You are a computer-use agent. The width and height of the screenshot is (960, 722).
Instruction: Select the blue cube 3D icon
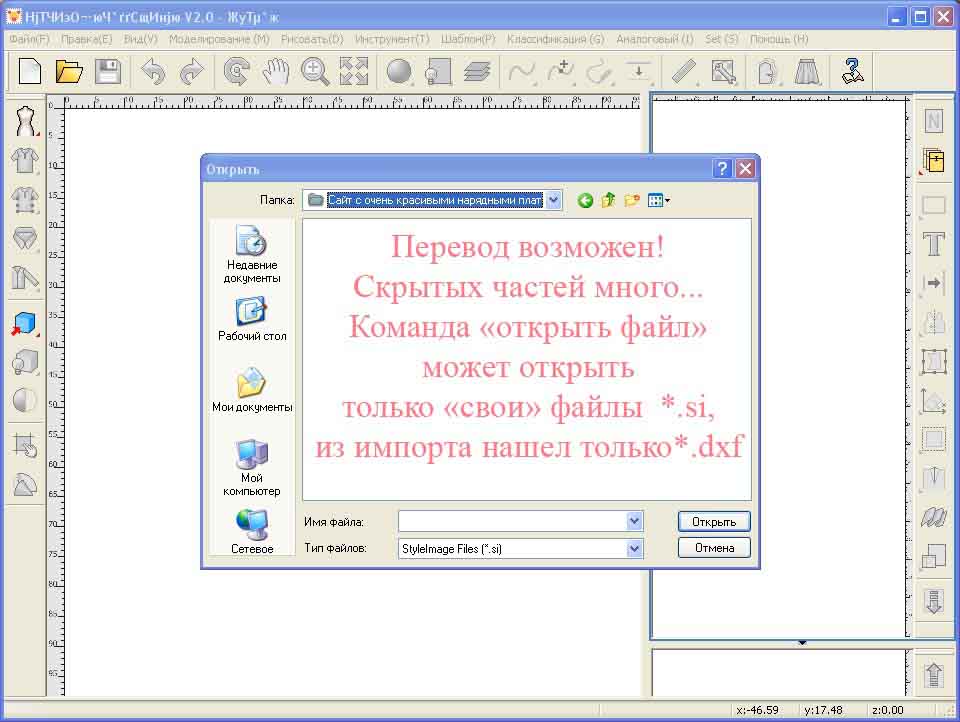click(25, 323)
